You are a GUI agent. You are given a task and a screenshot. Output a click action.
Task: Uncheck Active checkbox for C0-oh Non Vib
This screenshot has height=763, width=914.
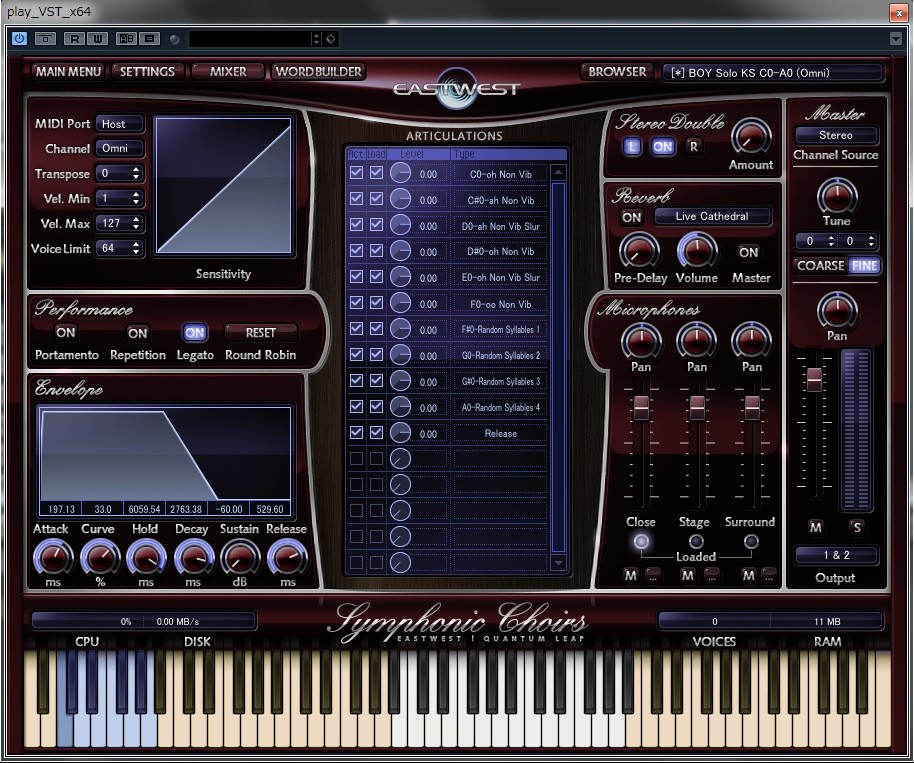pyautogui.click(x=356, y=173)
